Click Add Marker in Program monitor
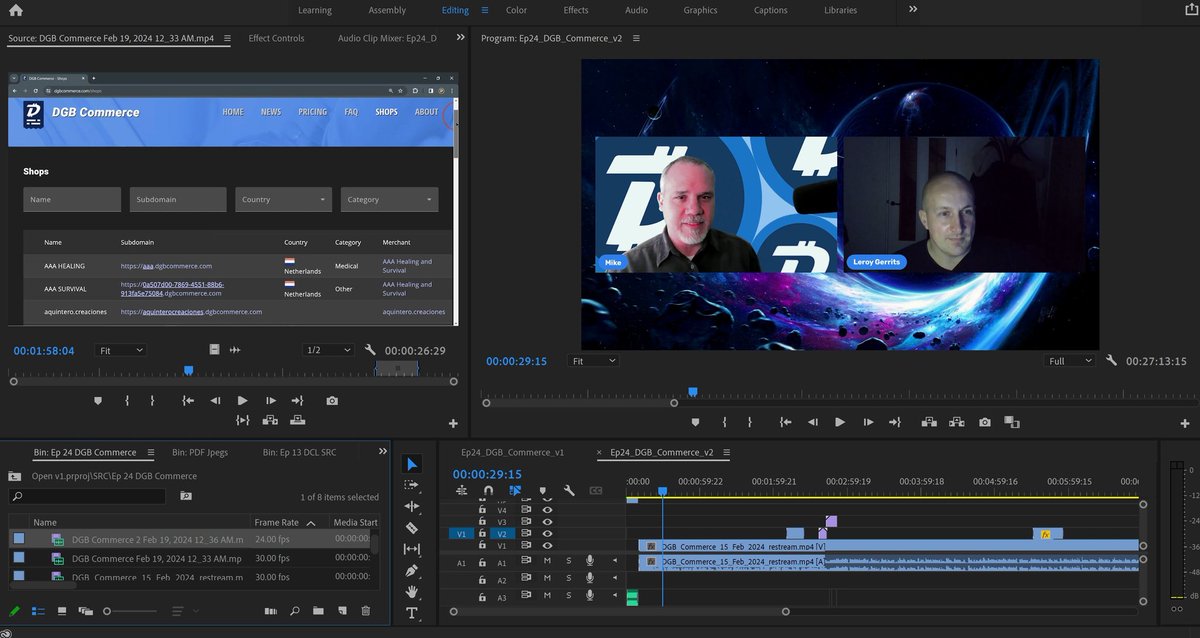The height and width of the screenshot is (638, 1200). tap(696, 422)
